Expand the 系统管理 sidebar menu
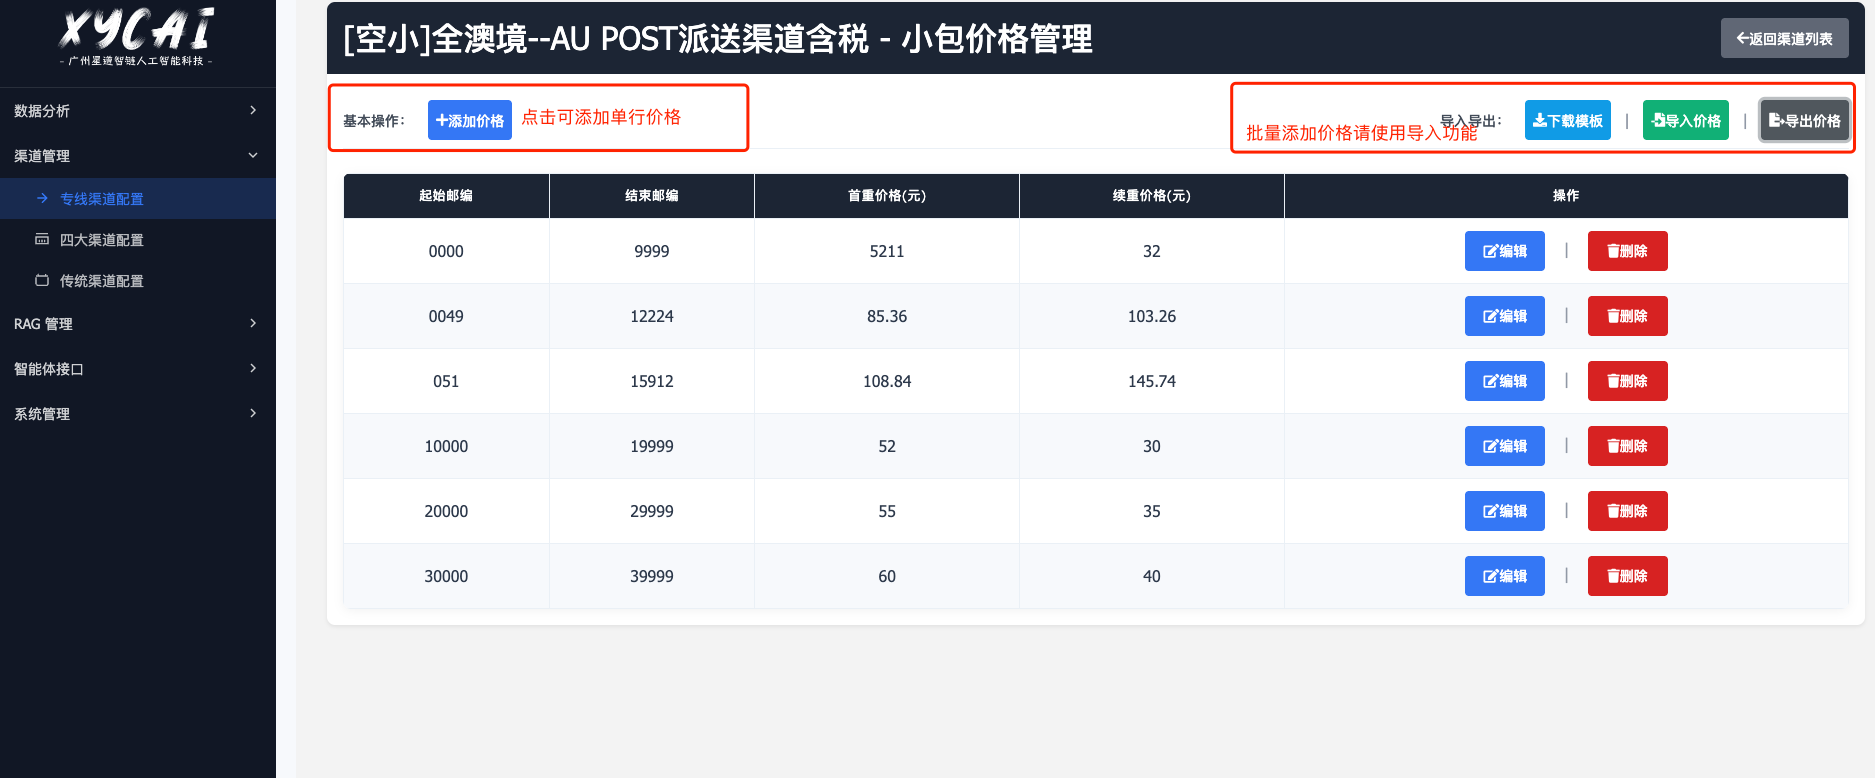The width and height of the screenshot is (1875, 778). tap(138, 413)
